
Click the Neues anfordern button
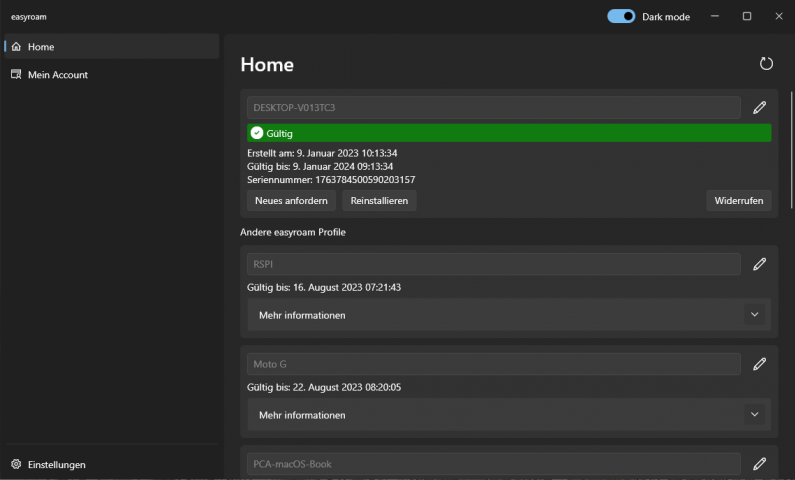click(291, 201)
